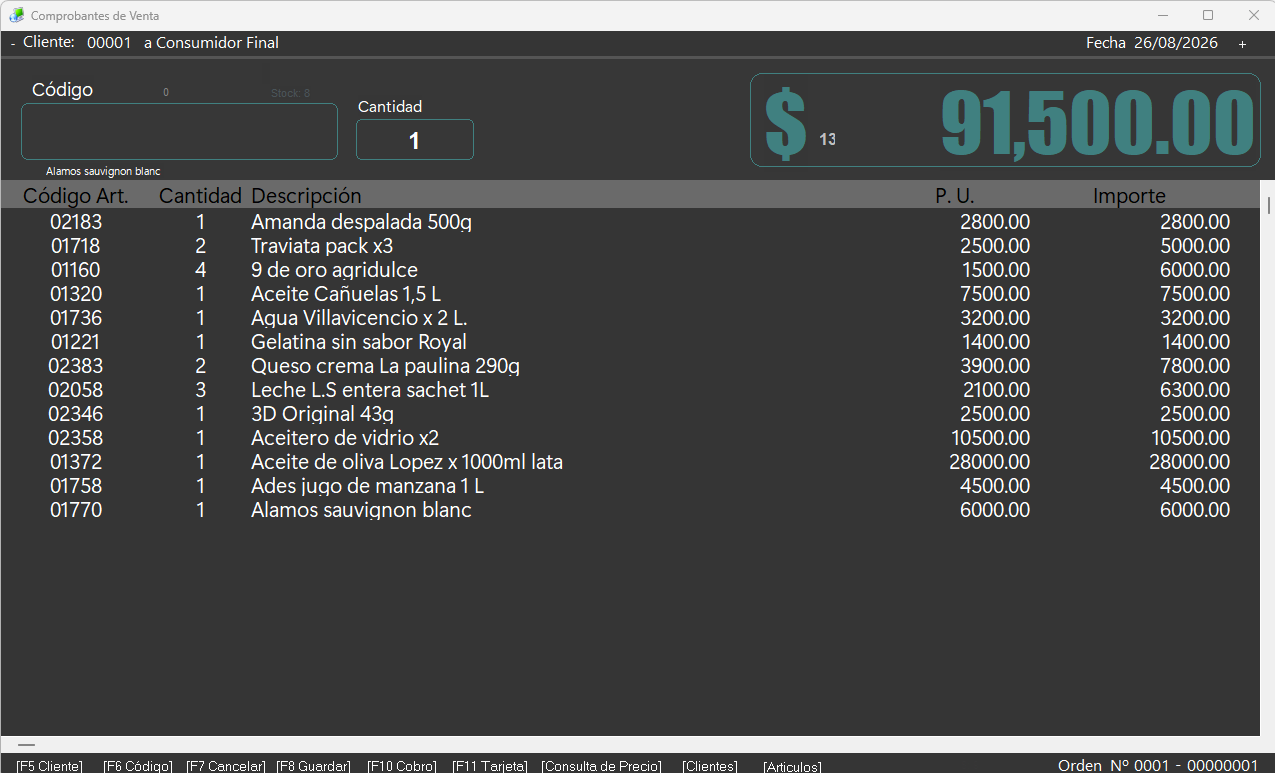Click the Comprobantes de Venta app icon
The width and height of the screenshot is (1275, 773).
16,15
